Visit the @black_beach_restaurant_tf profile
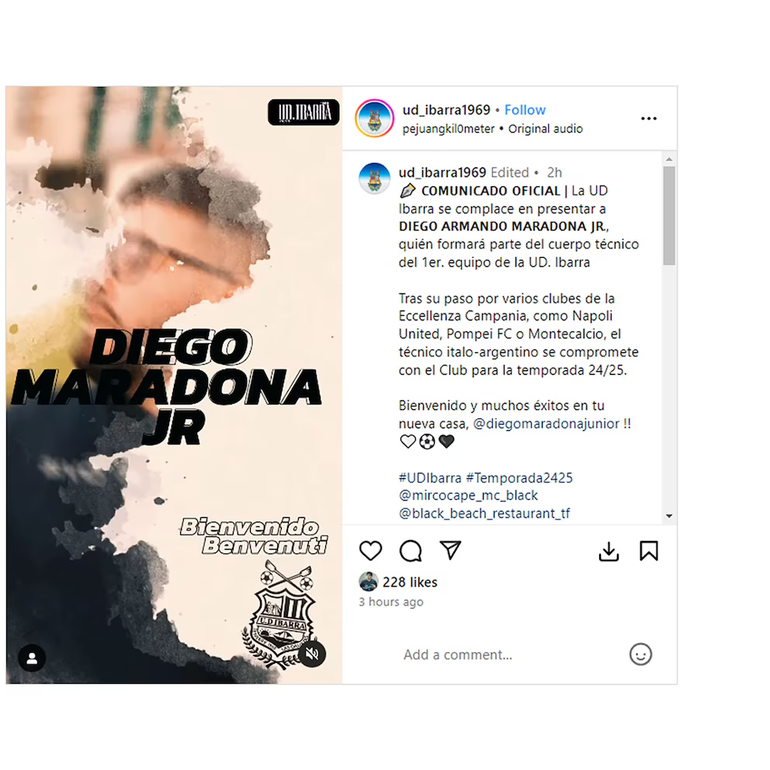770x770 pixels. [x=484, y=513]
